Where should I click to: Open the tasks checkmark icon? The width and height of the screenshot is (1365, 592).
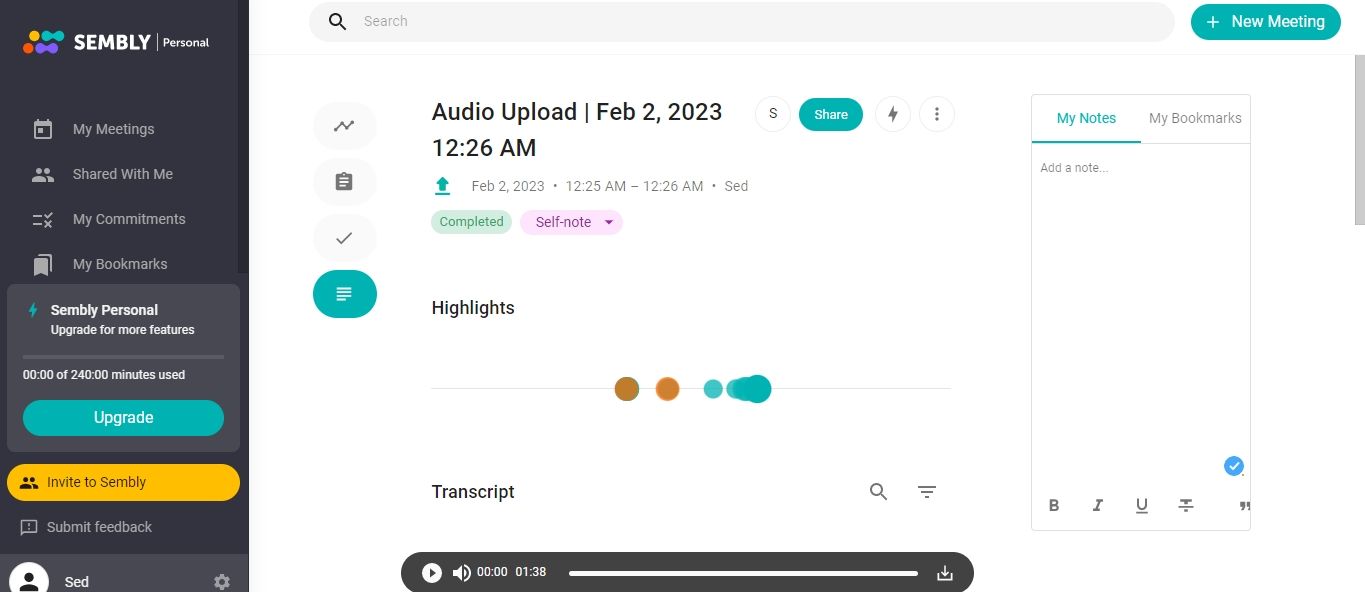(x=344, y=238)
